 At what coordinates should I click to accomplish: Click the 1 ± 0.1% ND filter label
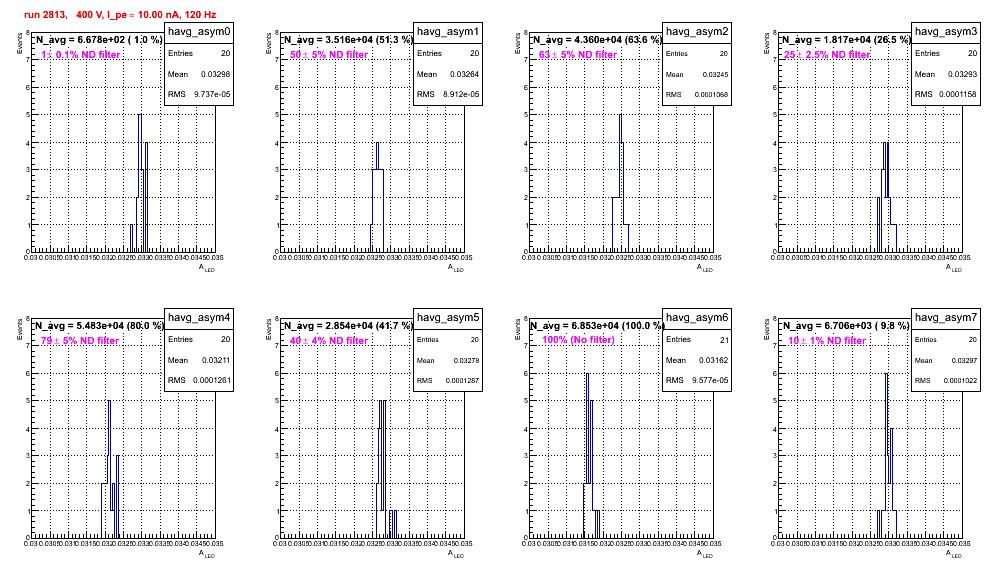pyautogui.click(x=81, y=55)
